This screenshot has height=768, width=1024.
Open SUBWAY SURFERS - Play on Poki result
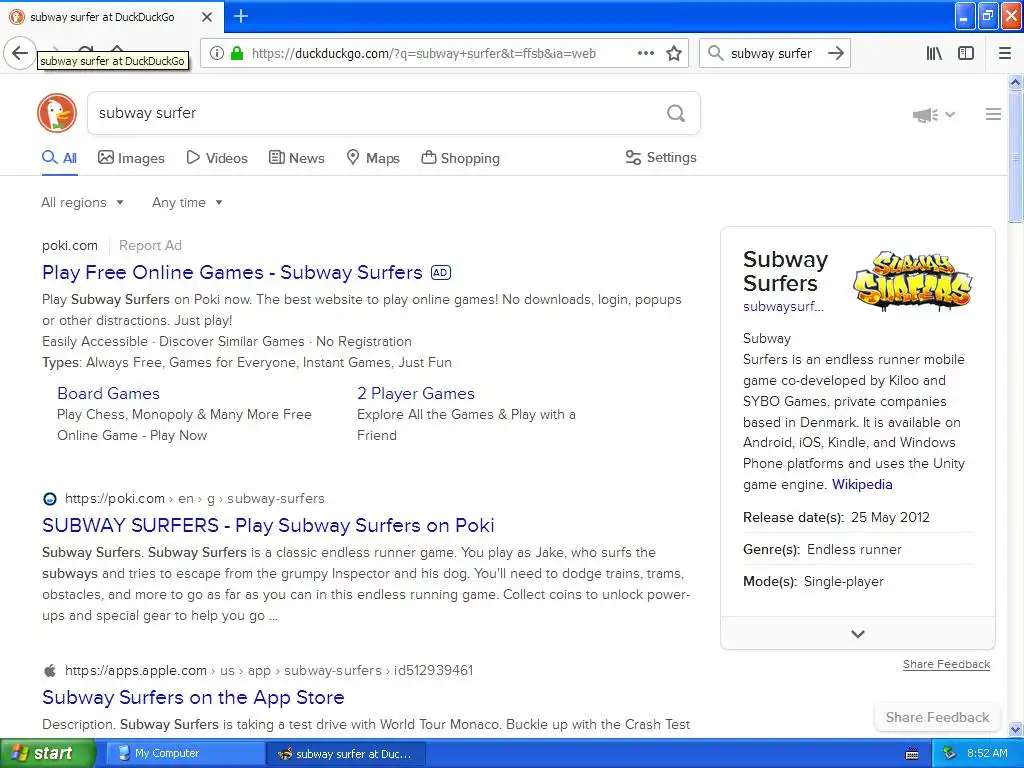[268, 526]
